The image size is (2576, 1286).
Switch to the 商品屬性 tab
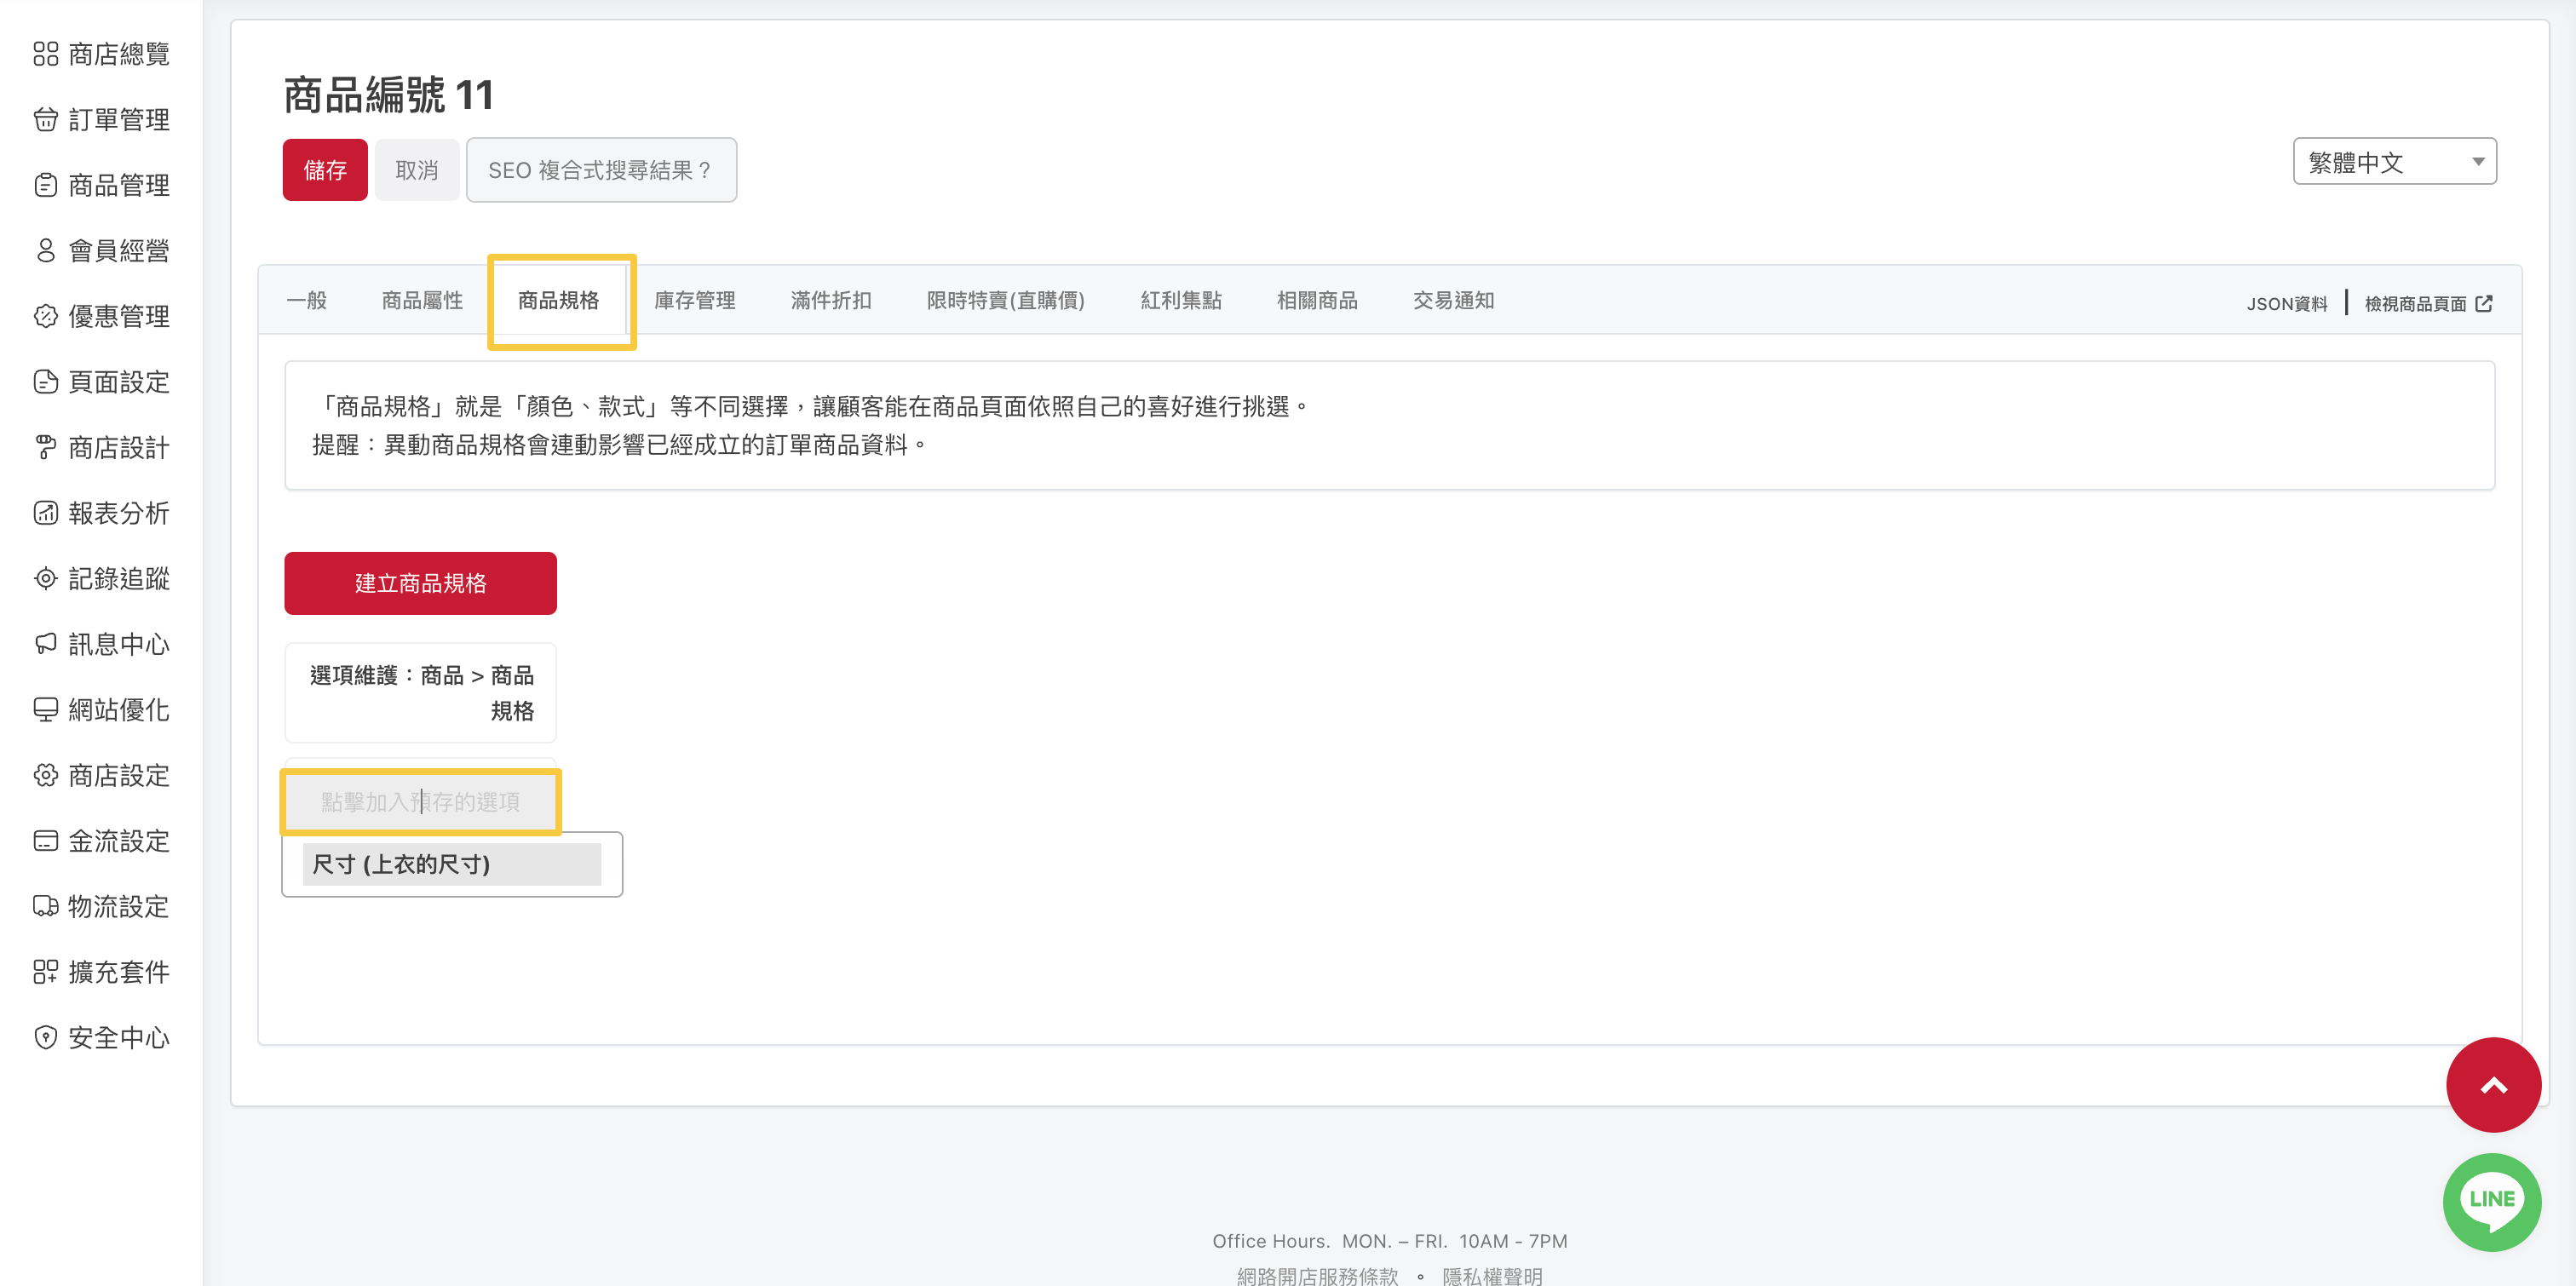pos(422,301)
